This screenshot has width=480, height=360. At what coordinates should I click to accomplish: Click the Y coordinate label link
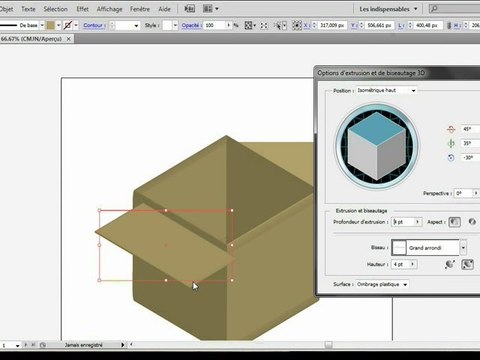353,25
